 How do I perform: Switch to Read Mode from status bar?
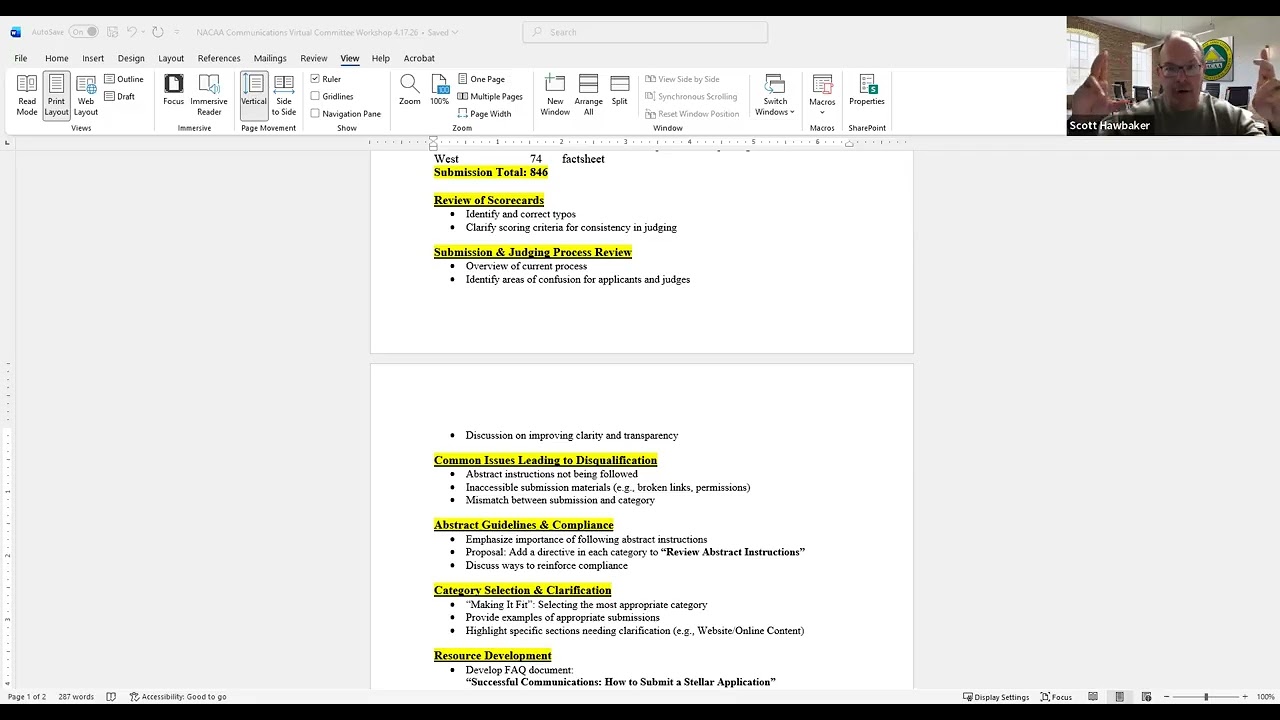tap(1093, 697)
